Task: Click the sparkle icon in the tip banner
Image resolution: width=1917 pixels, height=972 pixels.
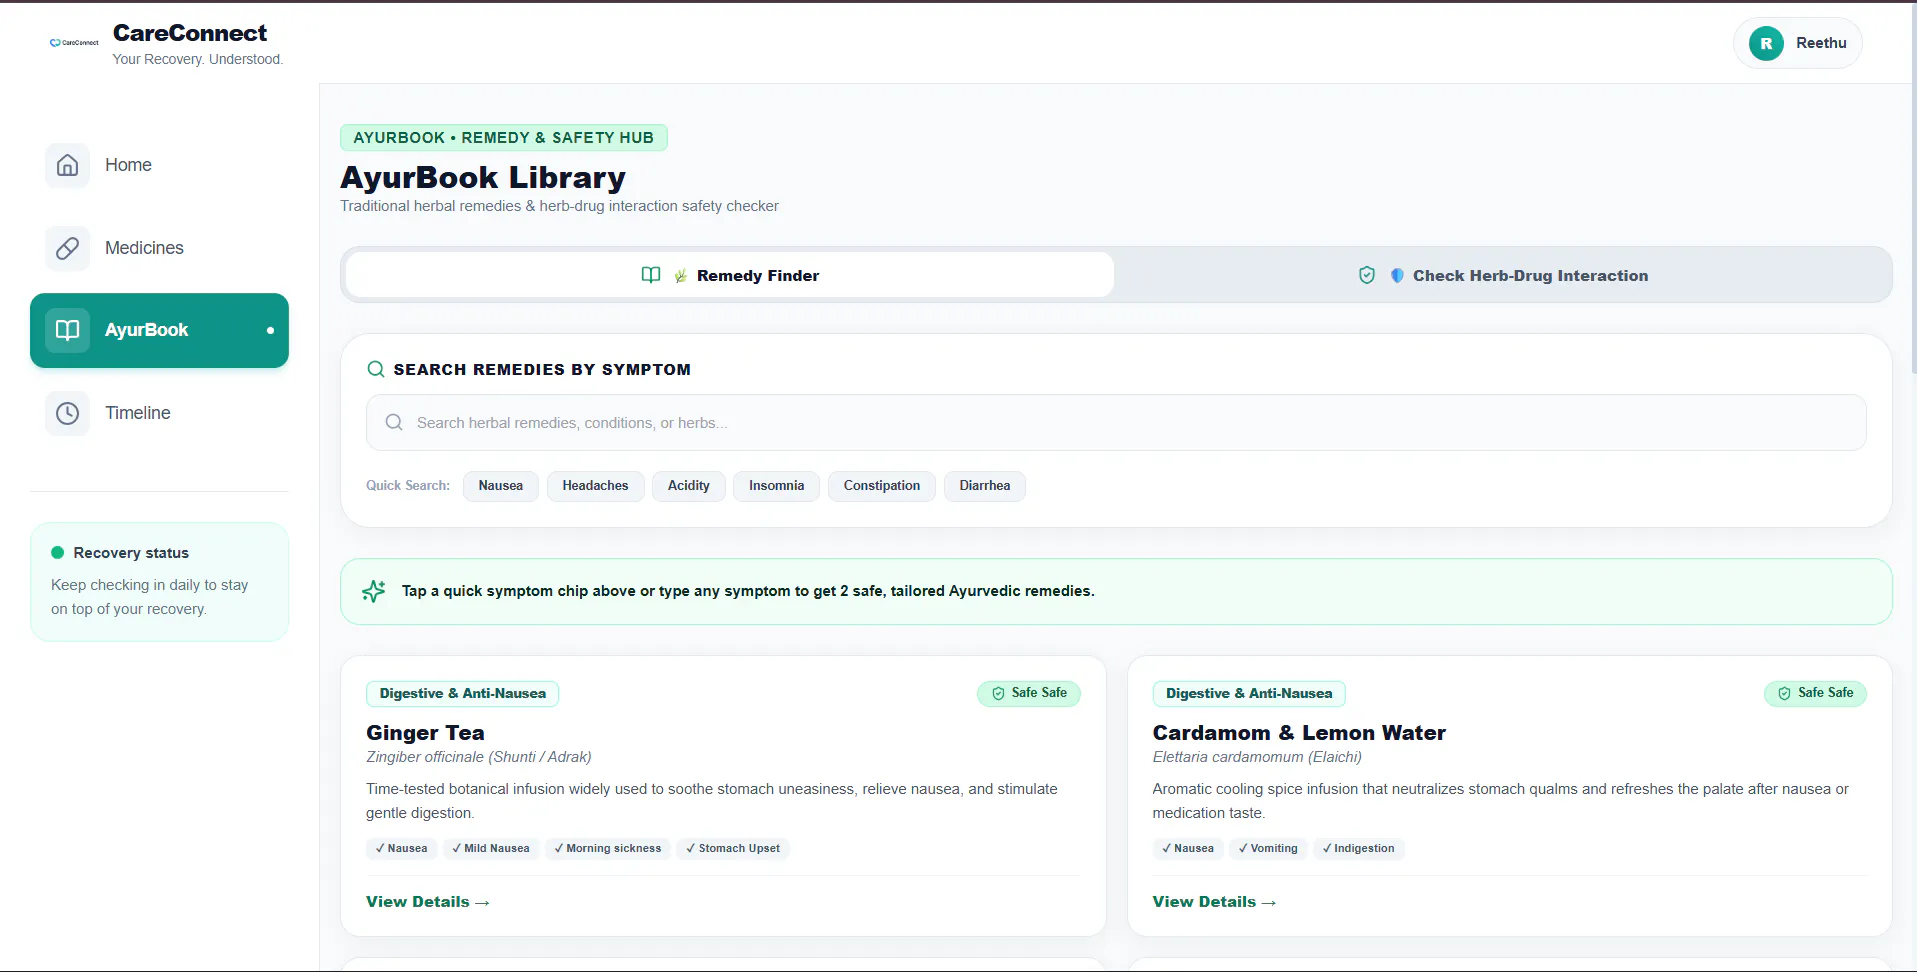Action: 374,591
